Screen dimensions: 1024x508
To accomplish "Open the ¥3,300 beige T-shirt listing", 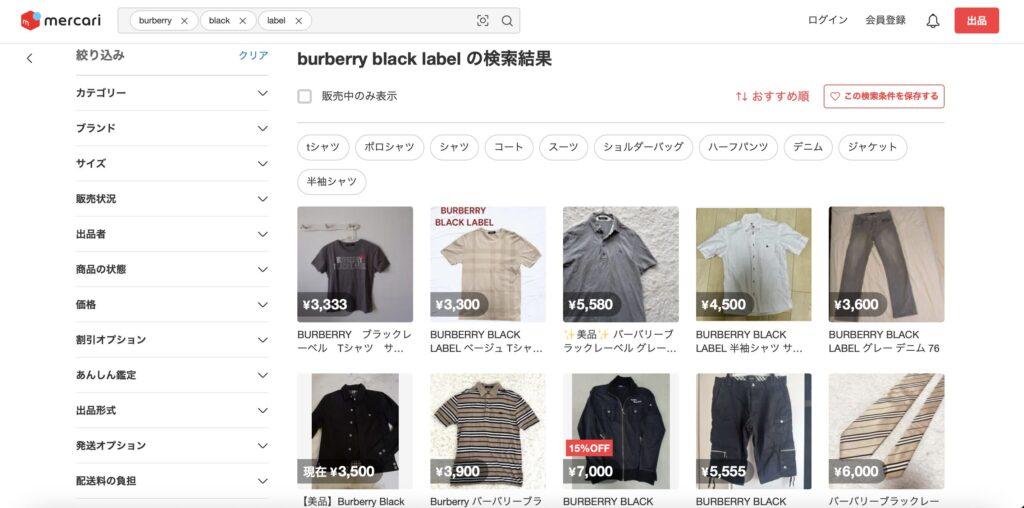I will click(488, 264).
